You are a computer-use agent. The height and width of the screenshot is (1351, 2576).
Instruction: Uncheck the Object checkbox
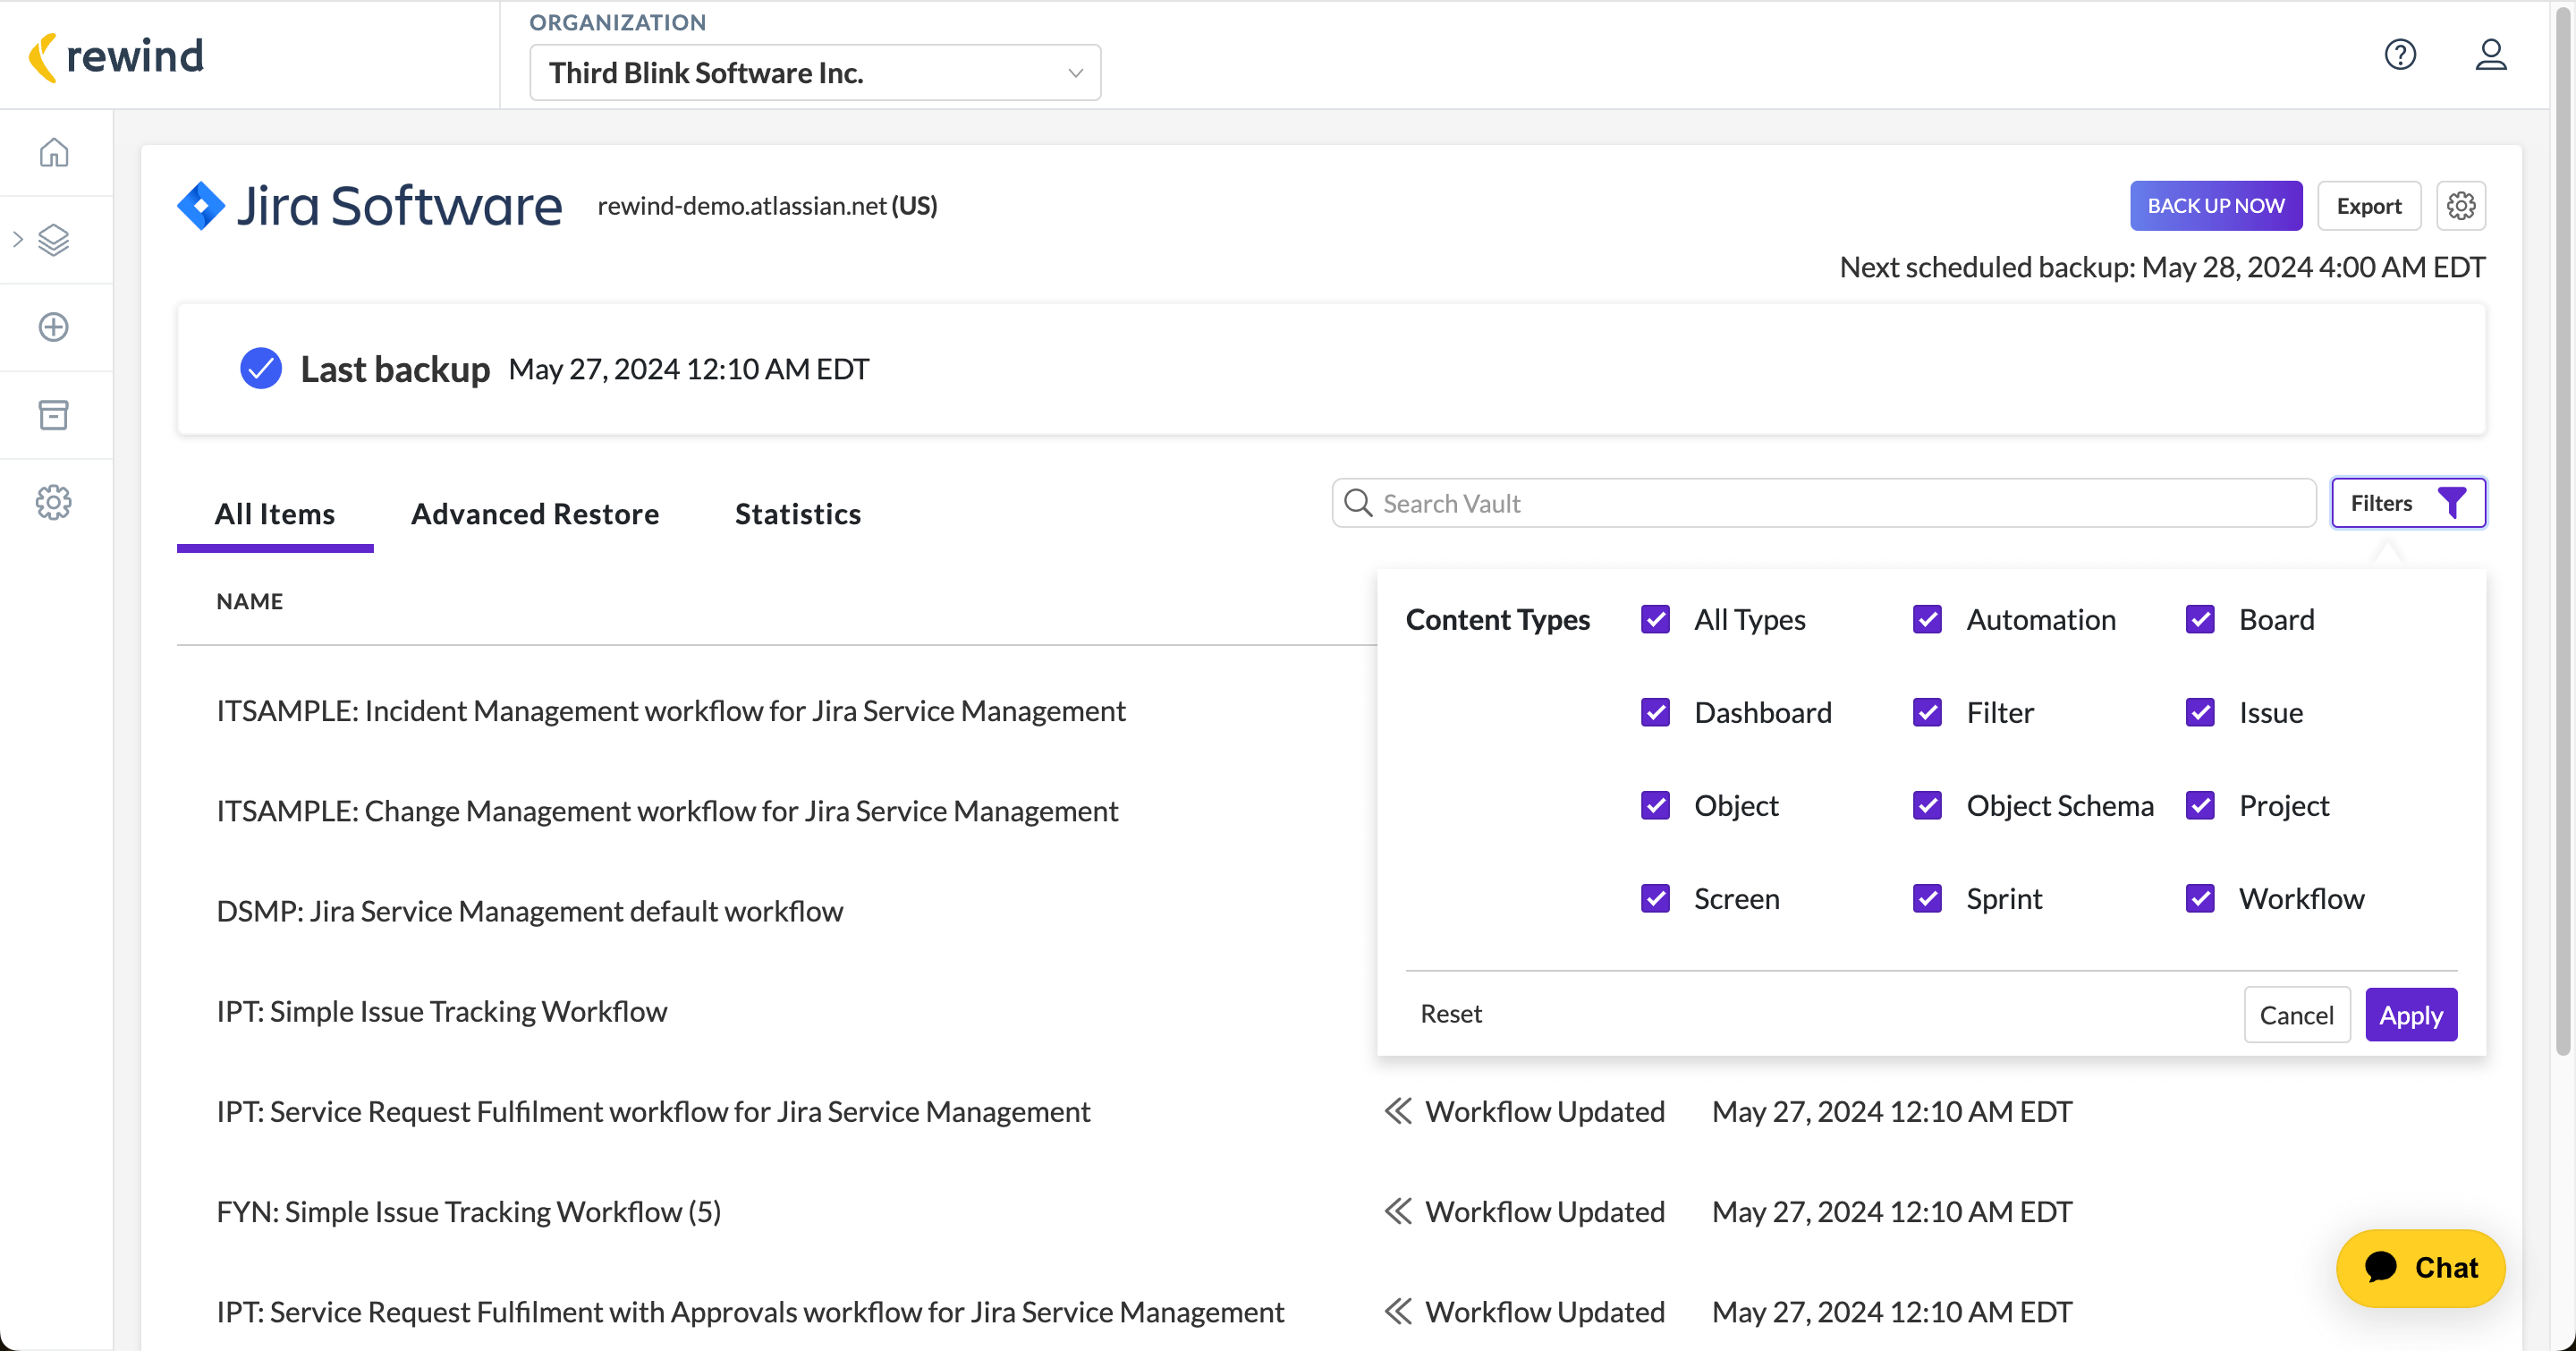pyautogui.click(x=1655, y=806)
